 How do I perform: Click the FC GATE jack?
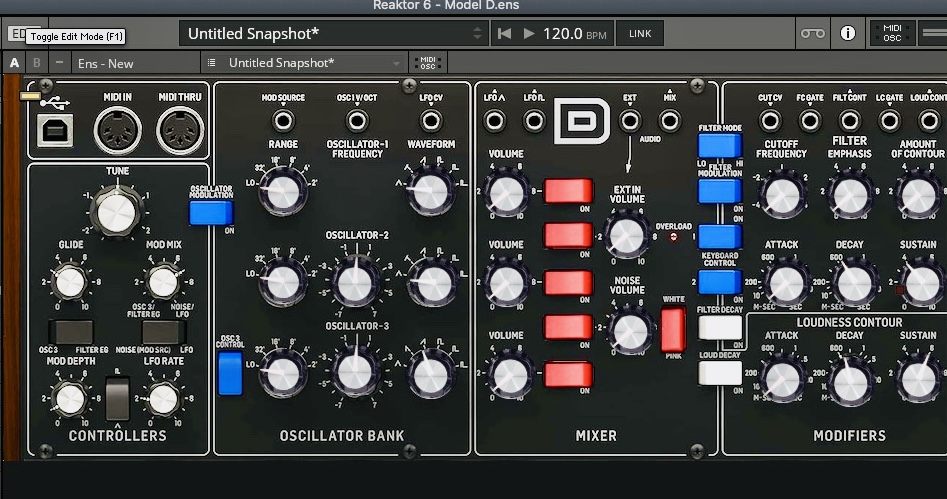pos(810,121)
